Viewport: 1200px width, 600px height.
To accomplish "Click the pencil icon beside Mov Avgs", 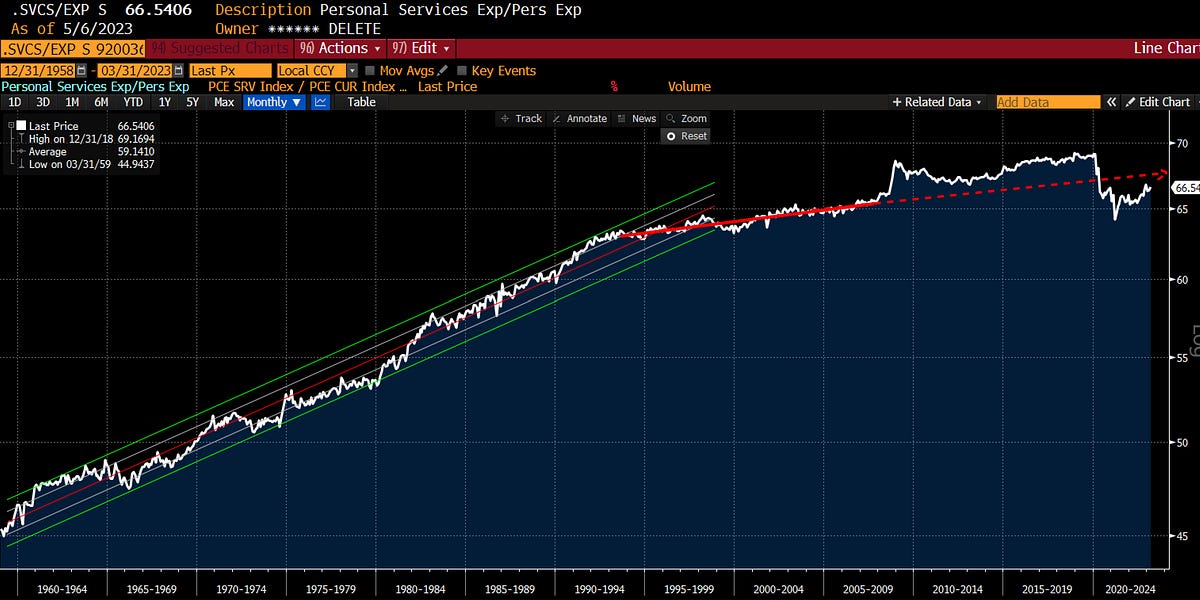I will pyautogui.click(x=440, y=70).
